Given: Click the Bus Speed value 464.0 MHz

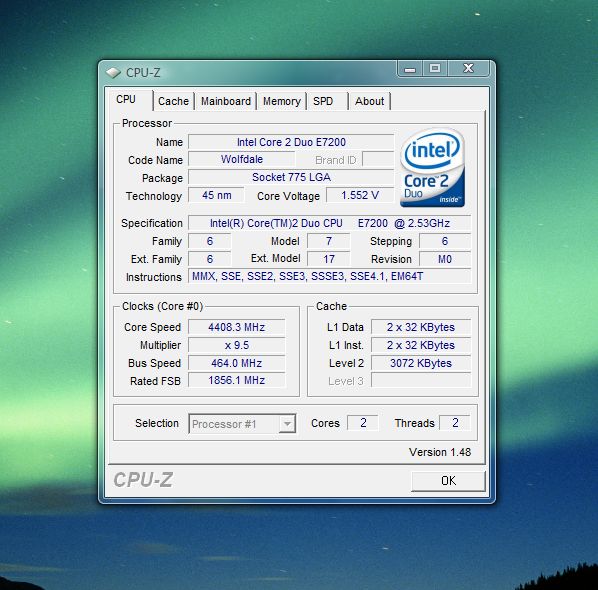Looking at the screenshot, I should tap(236, 363).
